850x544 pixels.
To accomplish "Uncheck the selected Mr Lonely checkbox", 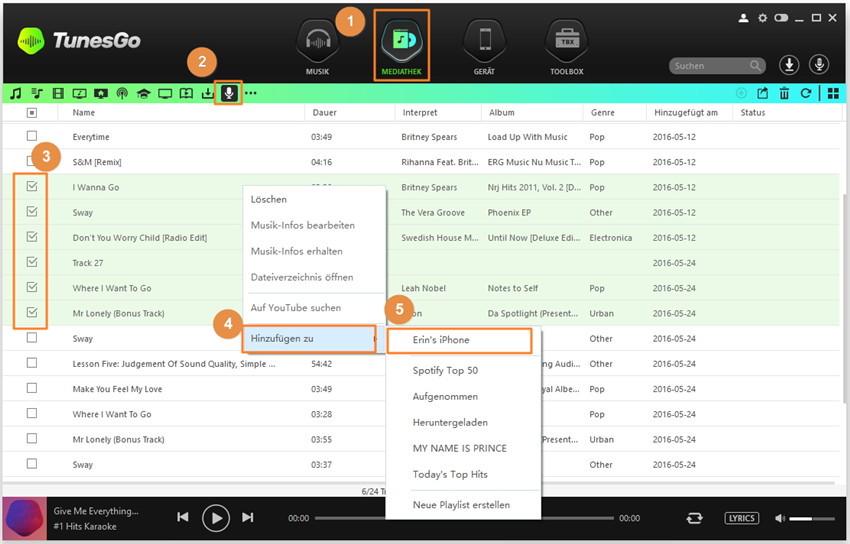I will pos(32,313).
